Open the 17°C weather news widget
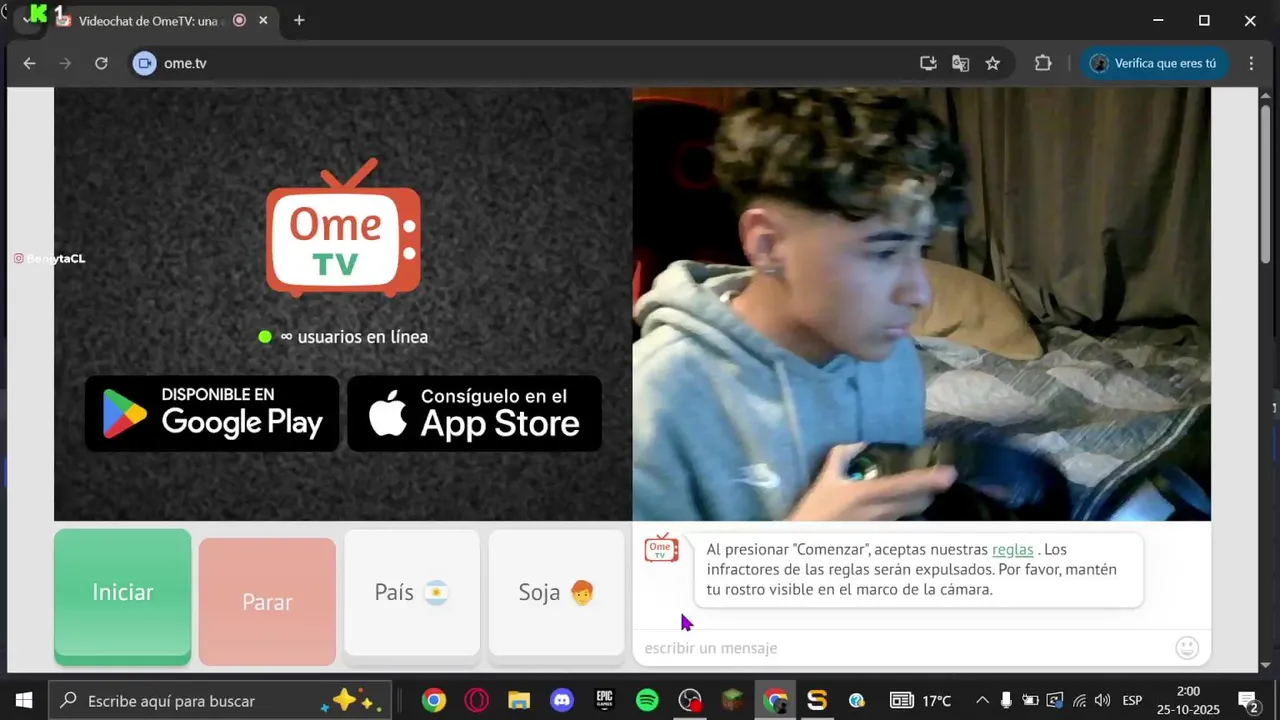Image resolution: width=1280 pixels, height=720 pixels. coord(921,701)
